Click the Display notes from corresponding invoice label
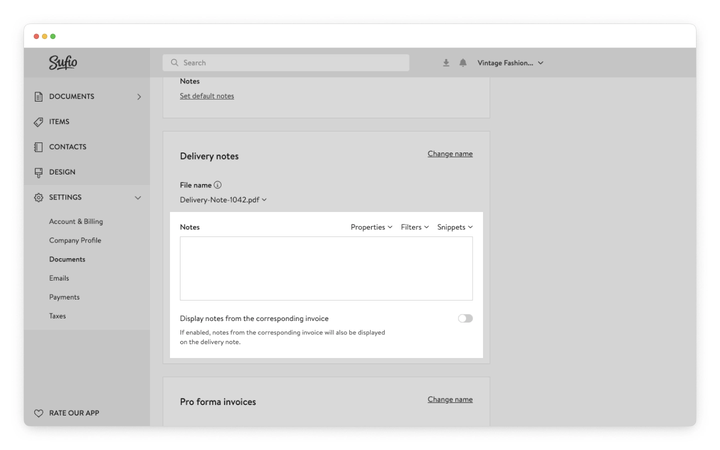Image resolution: width=720 pixels, height=450 pixels. (254, 319)
